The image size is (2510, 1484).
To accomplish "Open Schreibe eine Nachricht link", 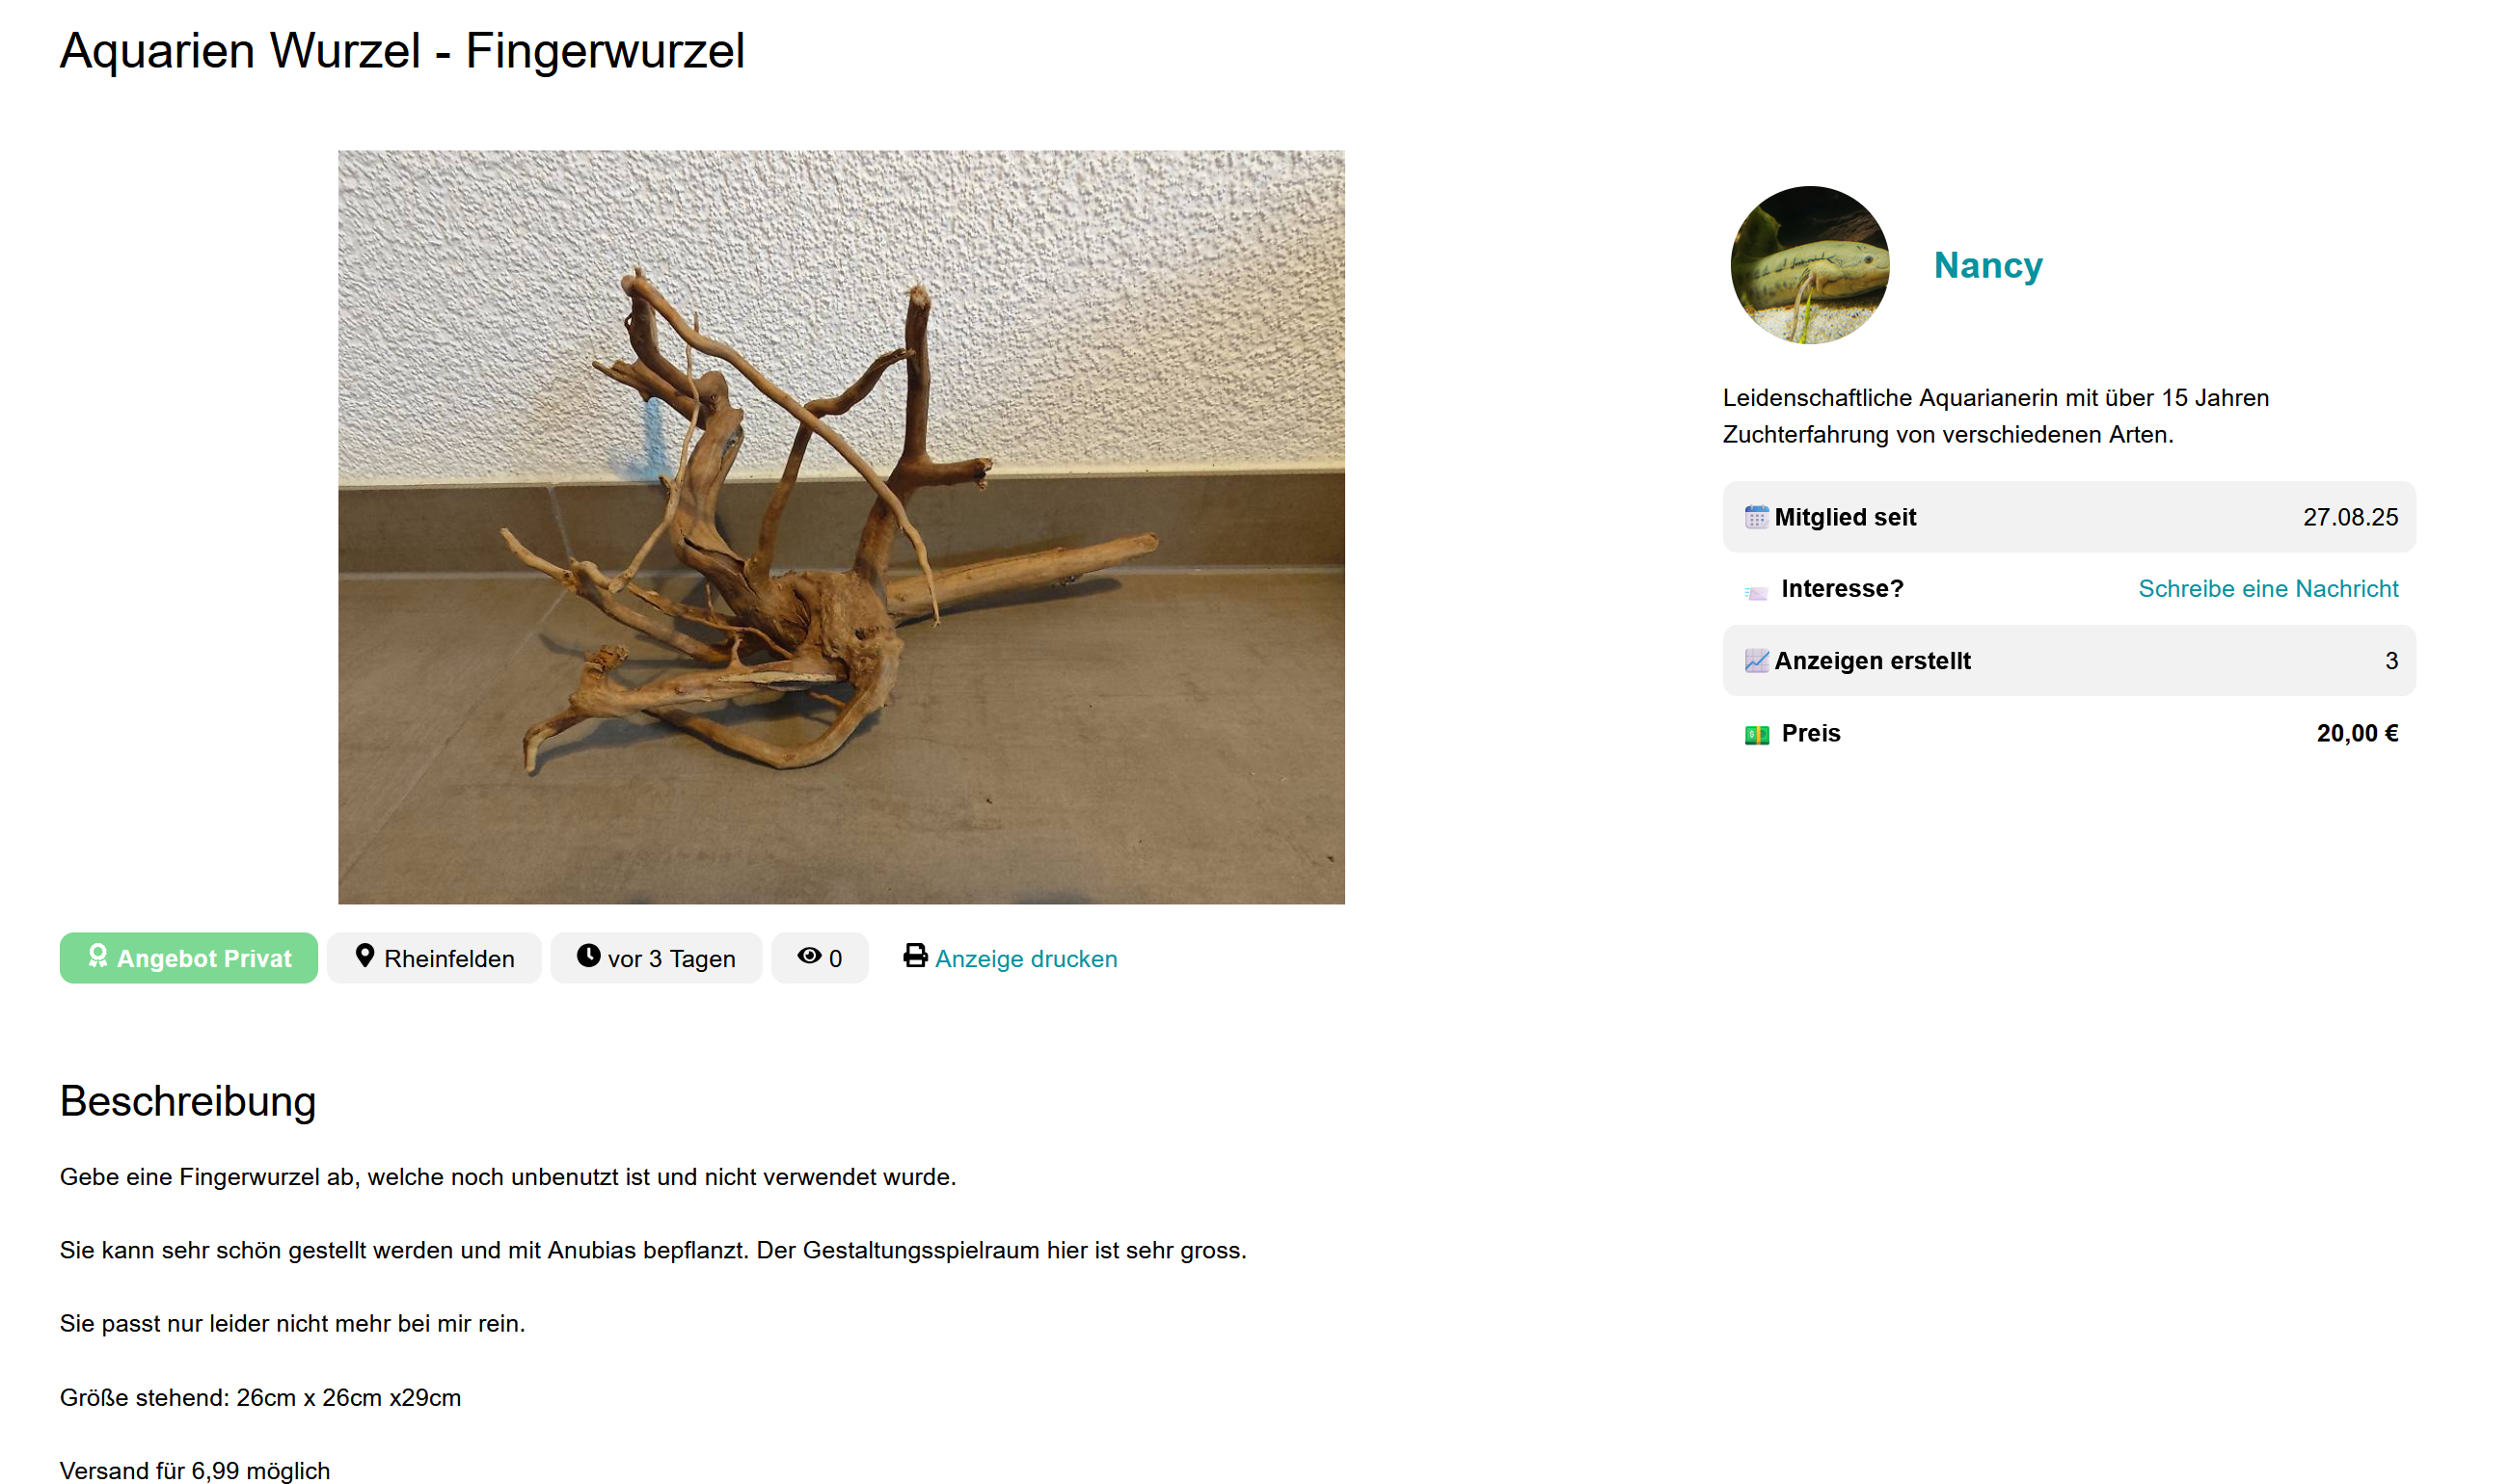I will tap(2268, 589).
